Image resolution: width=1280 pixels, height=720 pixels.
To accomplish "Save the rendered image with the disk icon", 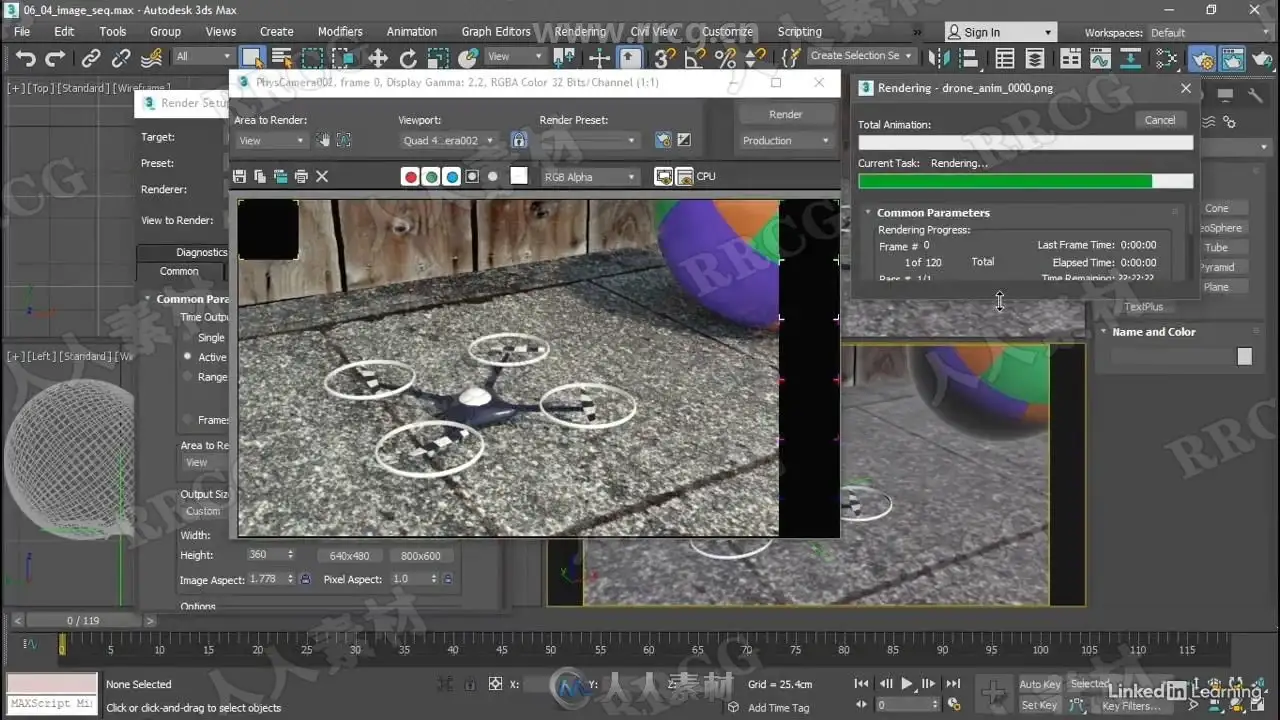I will point(239,177).
